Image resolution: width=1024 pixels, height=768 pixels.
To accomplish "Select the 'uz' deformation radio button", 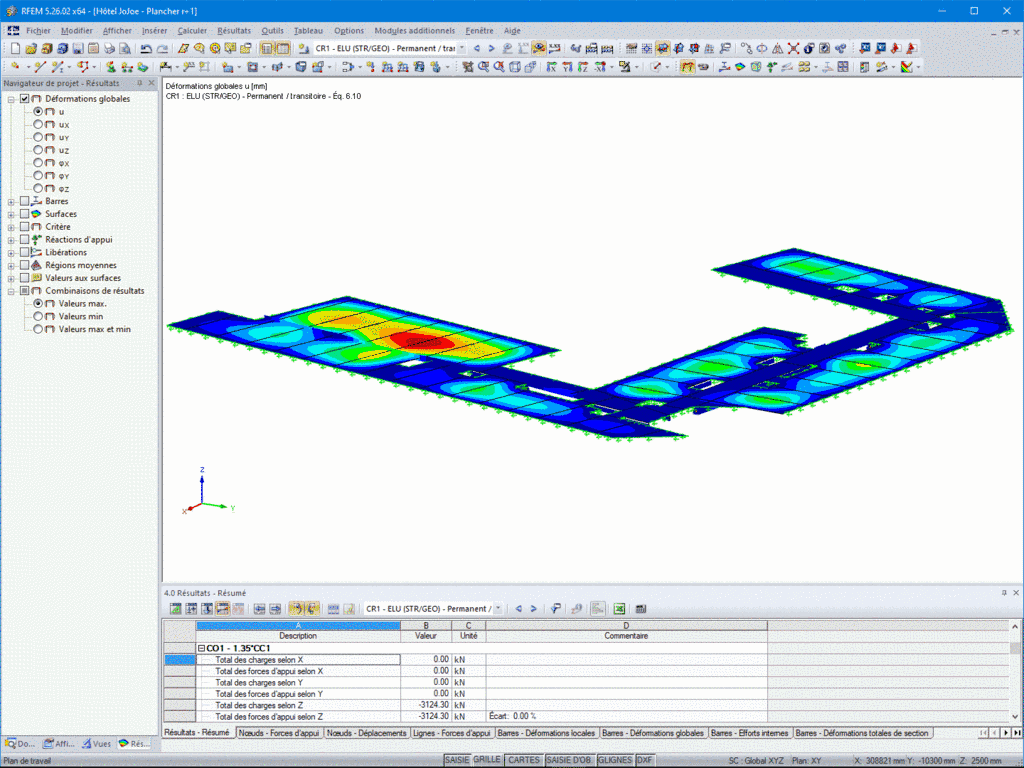I will tap(38, 150).
